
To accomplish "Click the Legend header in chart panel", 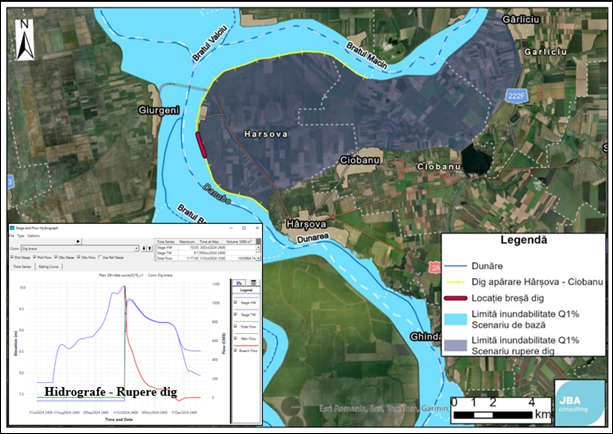I will point(246,290).
